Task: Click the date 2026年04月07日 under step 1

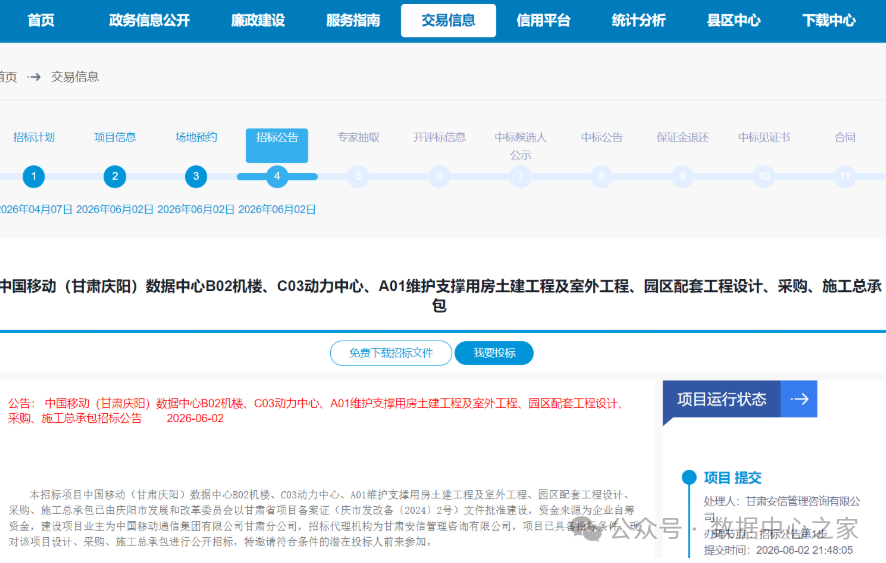Action: (x=36, y=210)
